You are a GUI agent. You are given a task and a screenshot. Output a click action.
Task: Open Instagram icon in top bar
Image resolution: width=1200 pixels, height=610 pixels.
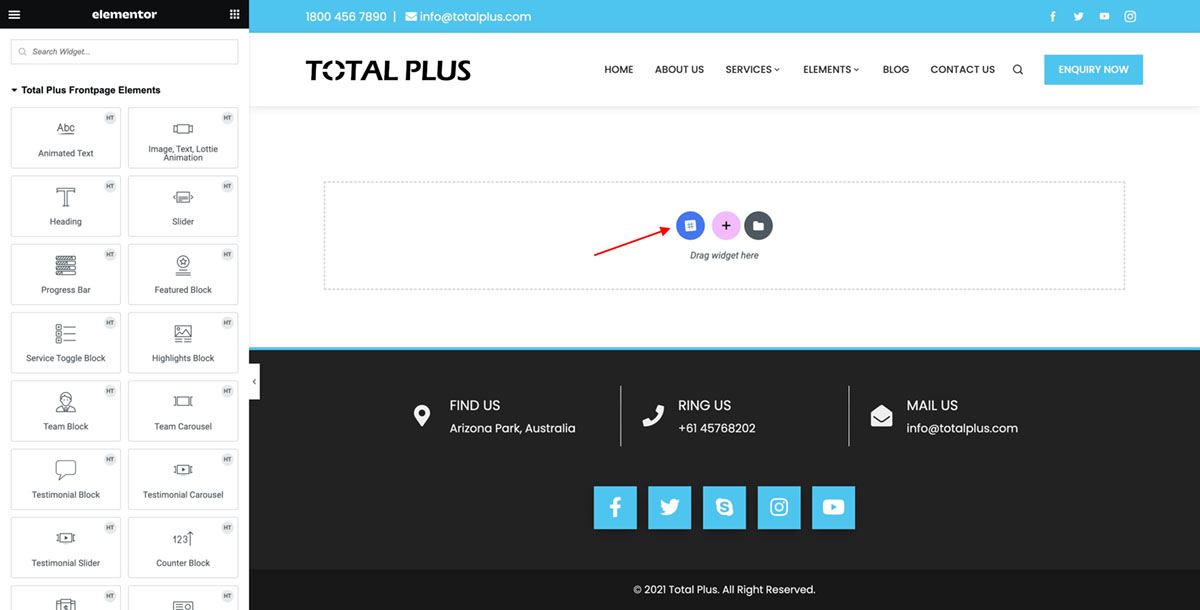click(1130, 17)
